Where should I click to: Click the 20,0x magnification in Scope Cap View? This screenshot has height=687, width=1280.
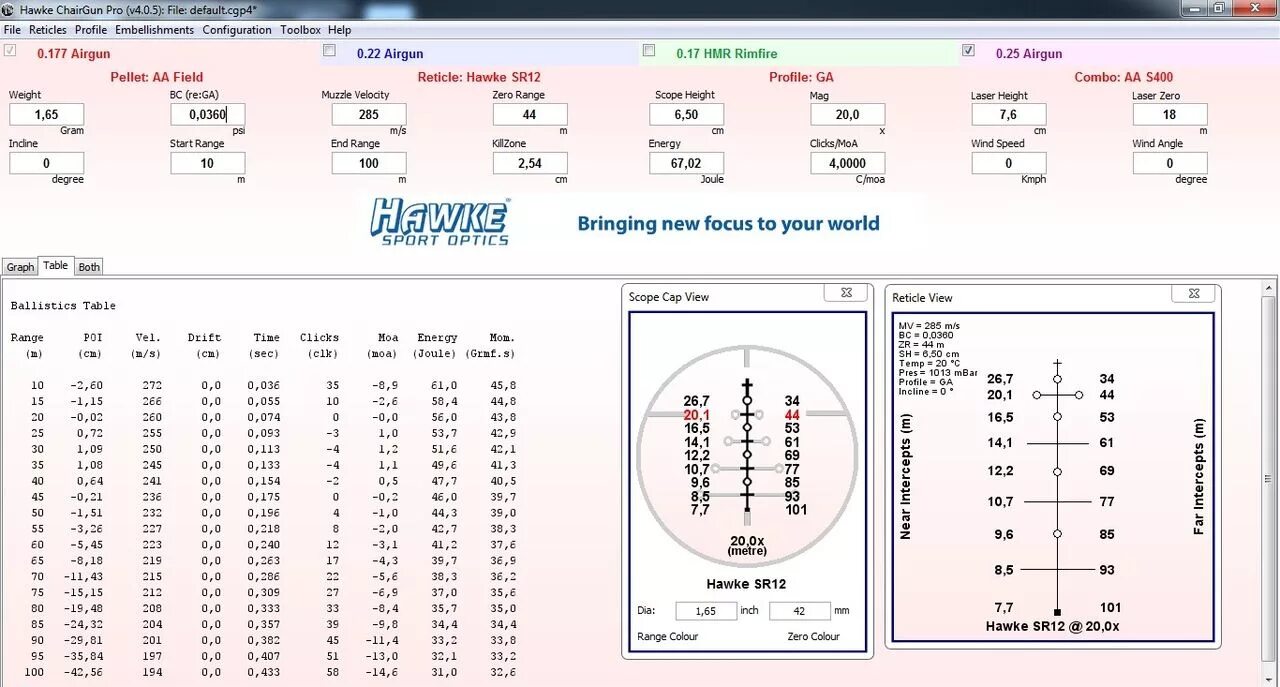coord(748,540)
